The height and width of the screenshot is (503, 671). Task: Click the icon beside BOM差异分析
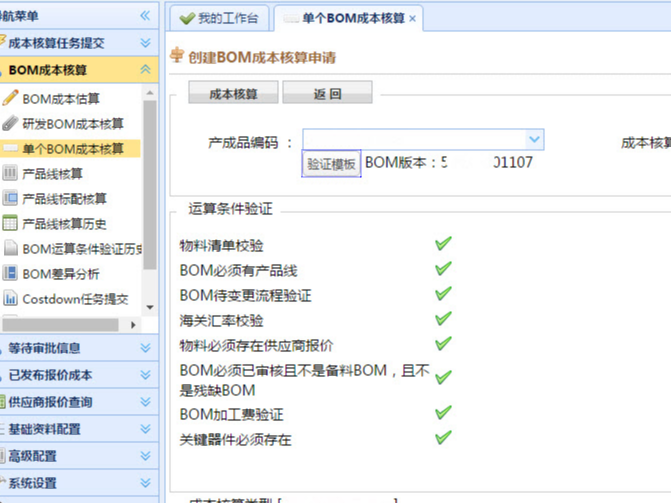10,273
